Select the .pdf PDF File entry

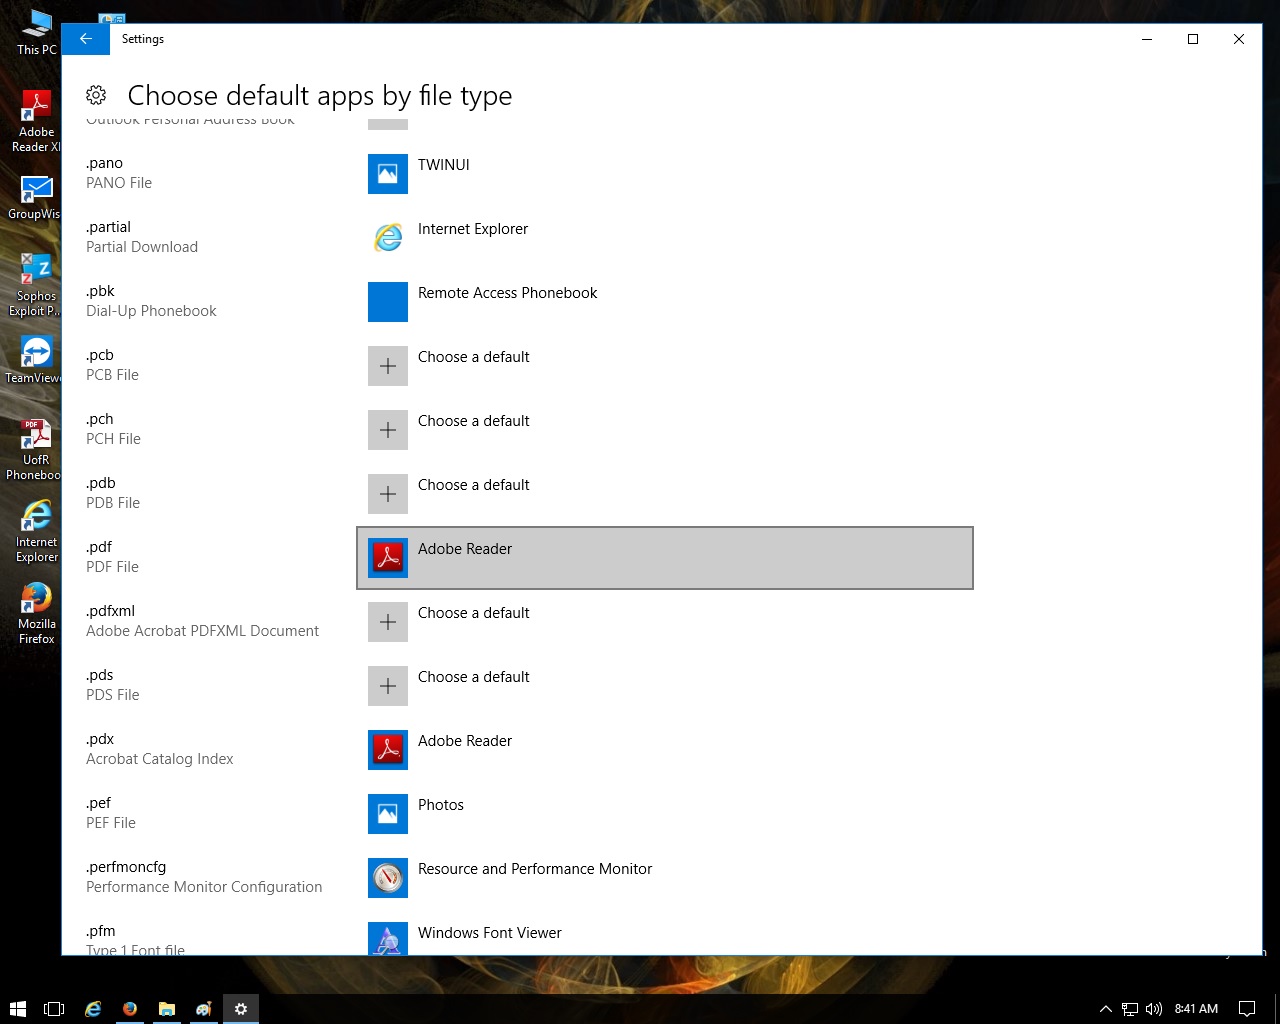[112, 557]
